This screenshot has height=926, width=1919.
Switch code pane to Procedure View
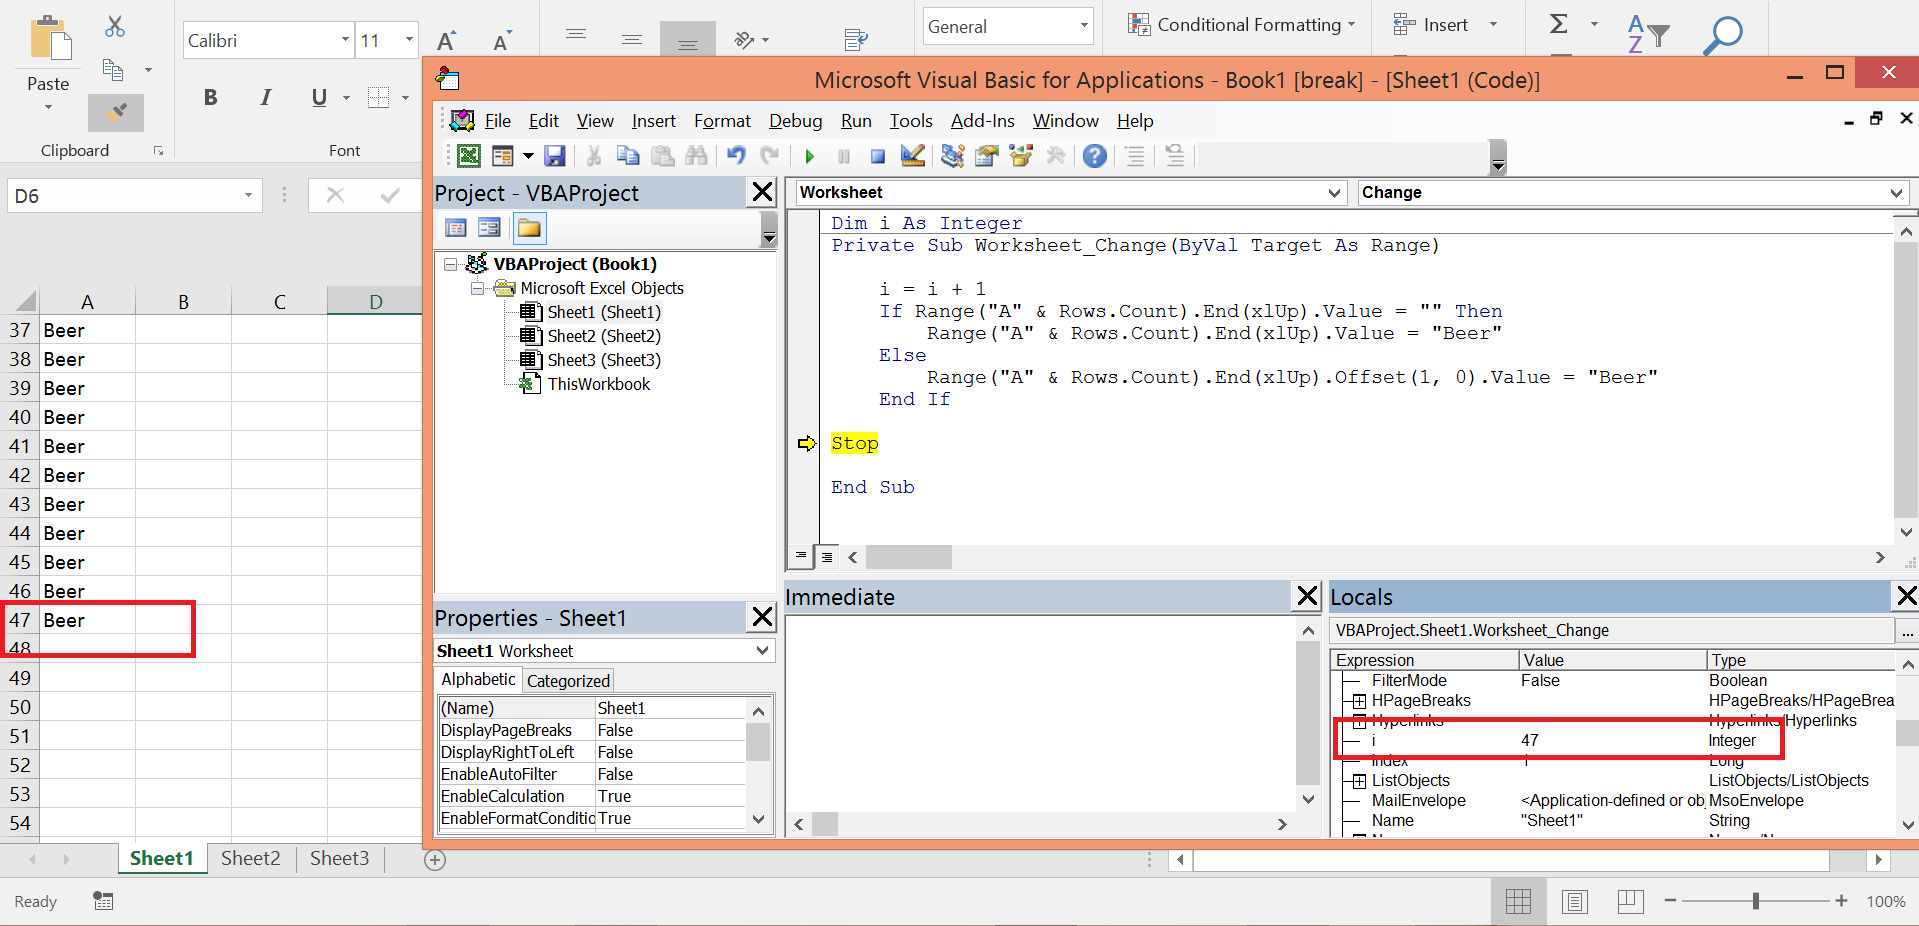800,555
